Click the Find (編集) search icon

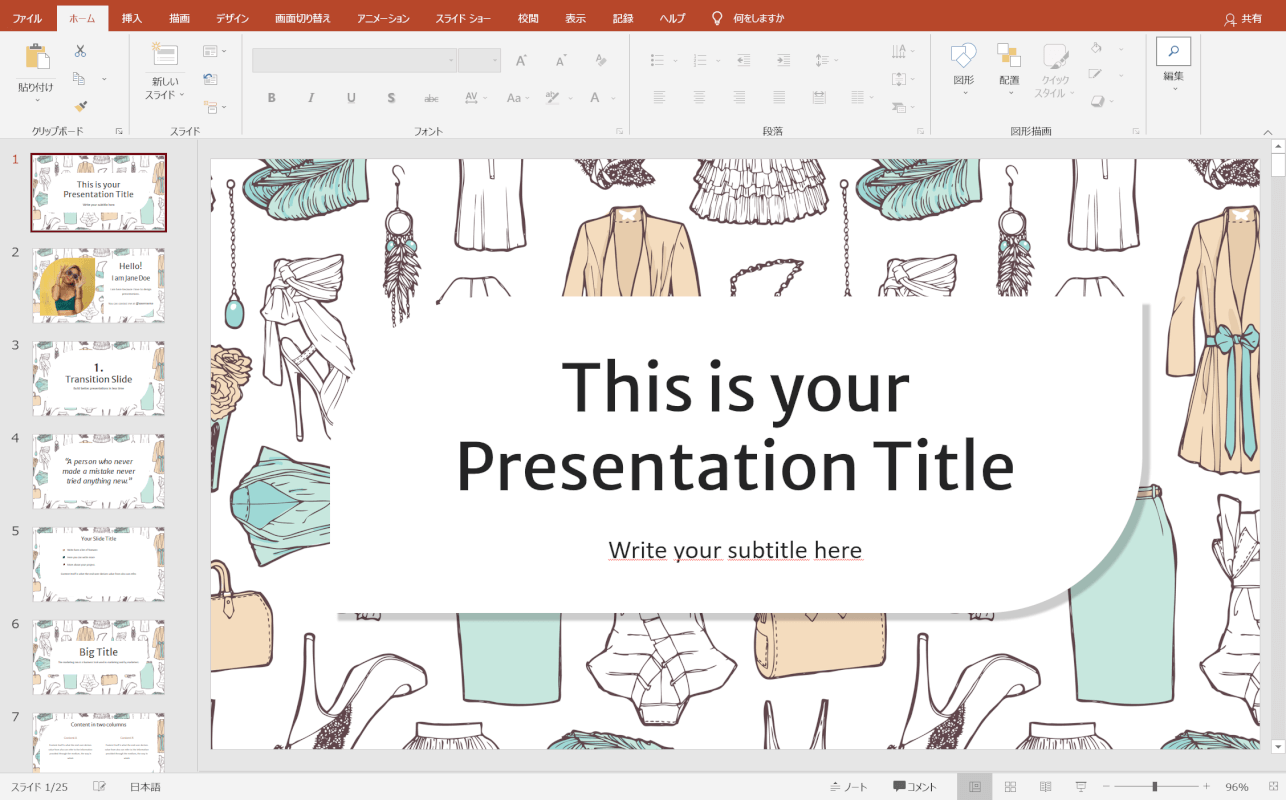click(1172, 51)
